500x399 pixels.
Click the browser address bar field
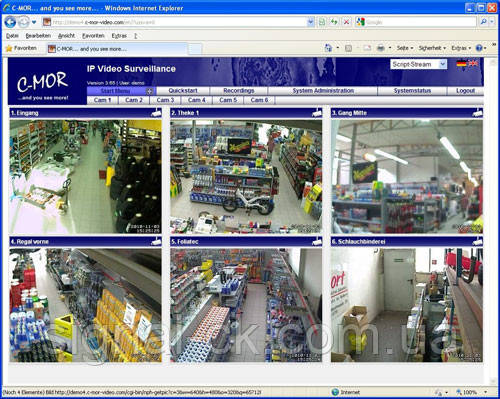[x=178, y=22]
